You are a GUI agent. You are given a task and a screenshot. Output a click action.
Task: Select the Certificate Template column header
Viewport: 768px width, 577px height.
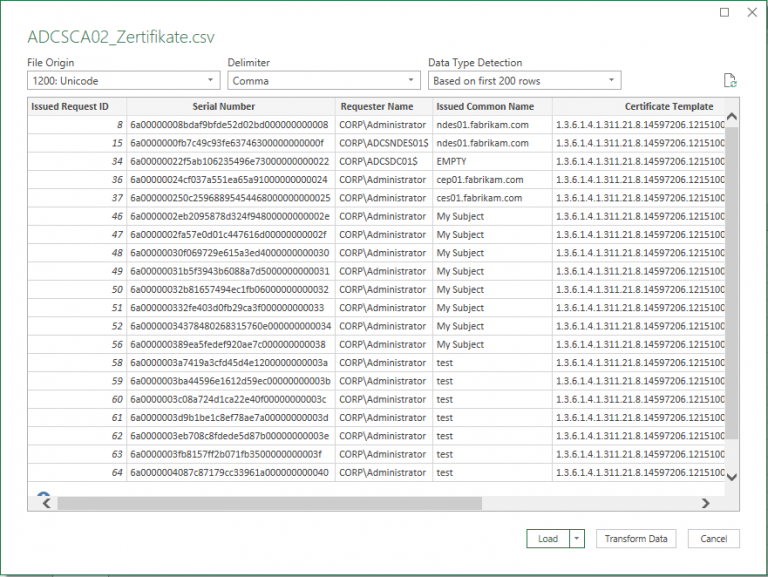(638, 106)
